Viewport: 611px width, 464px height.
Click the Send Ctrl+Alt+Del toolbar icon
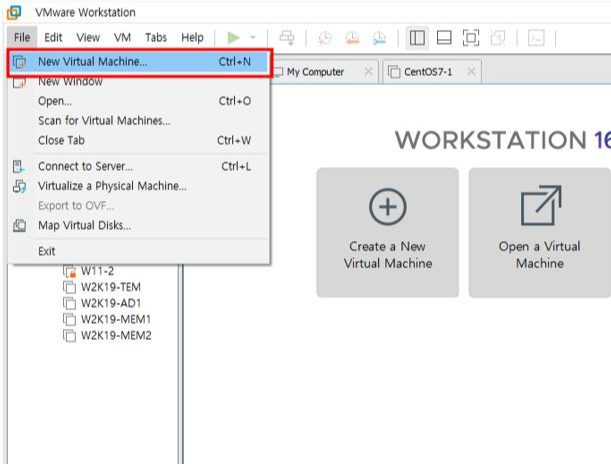(287, 38)
